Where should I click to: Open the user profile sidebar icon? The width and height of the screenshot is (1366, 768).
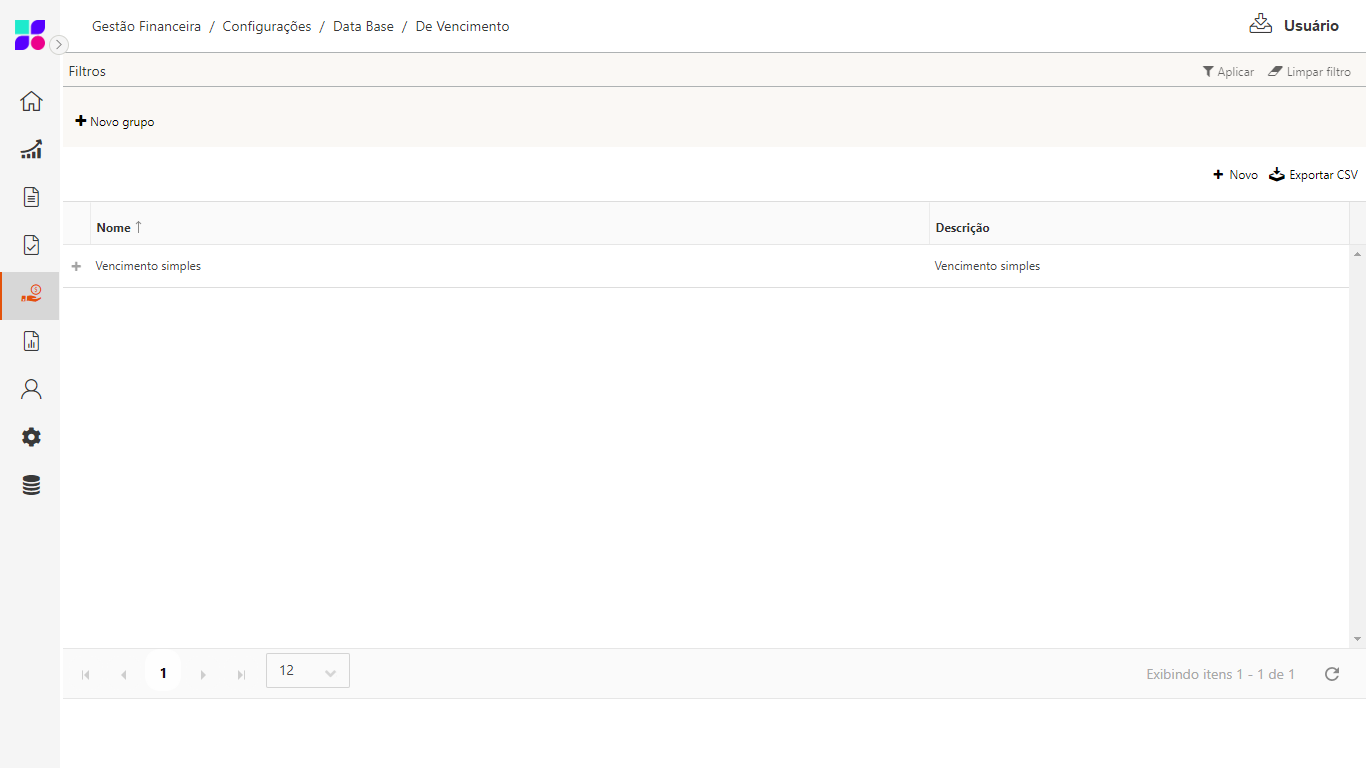[31, 389]
